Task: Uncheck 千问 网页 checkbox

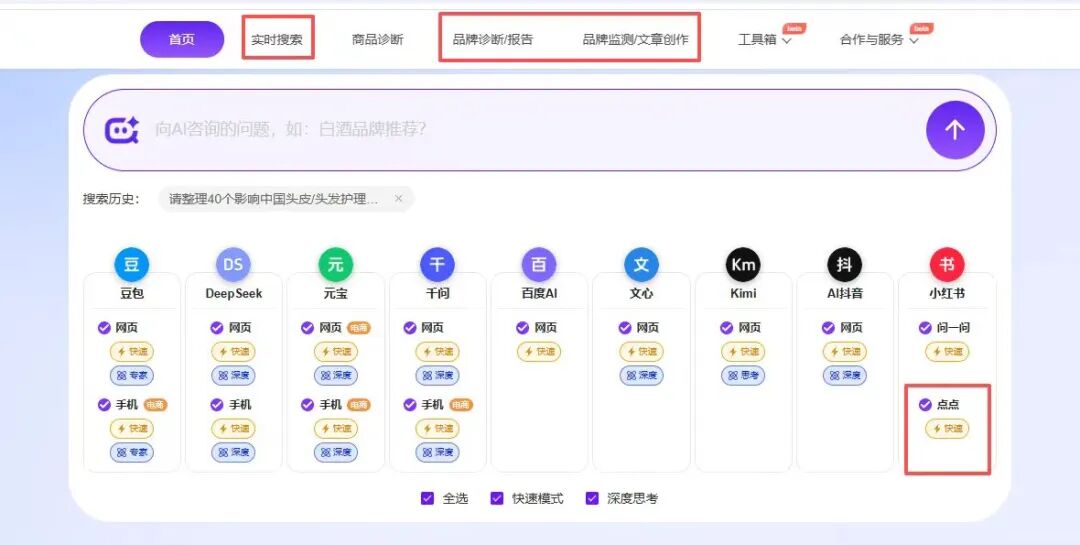Action: tap(410, 328)
